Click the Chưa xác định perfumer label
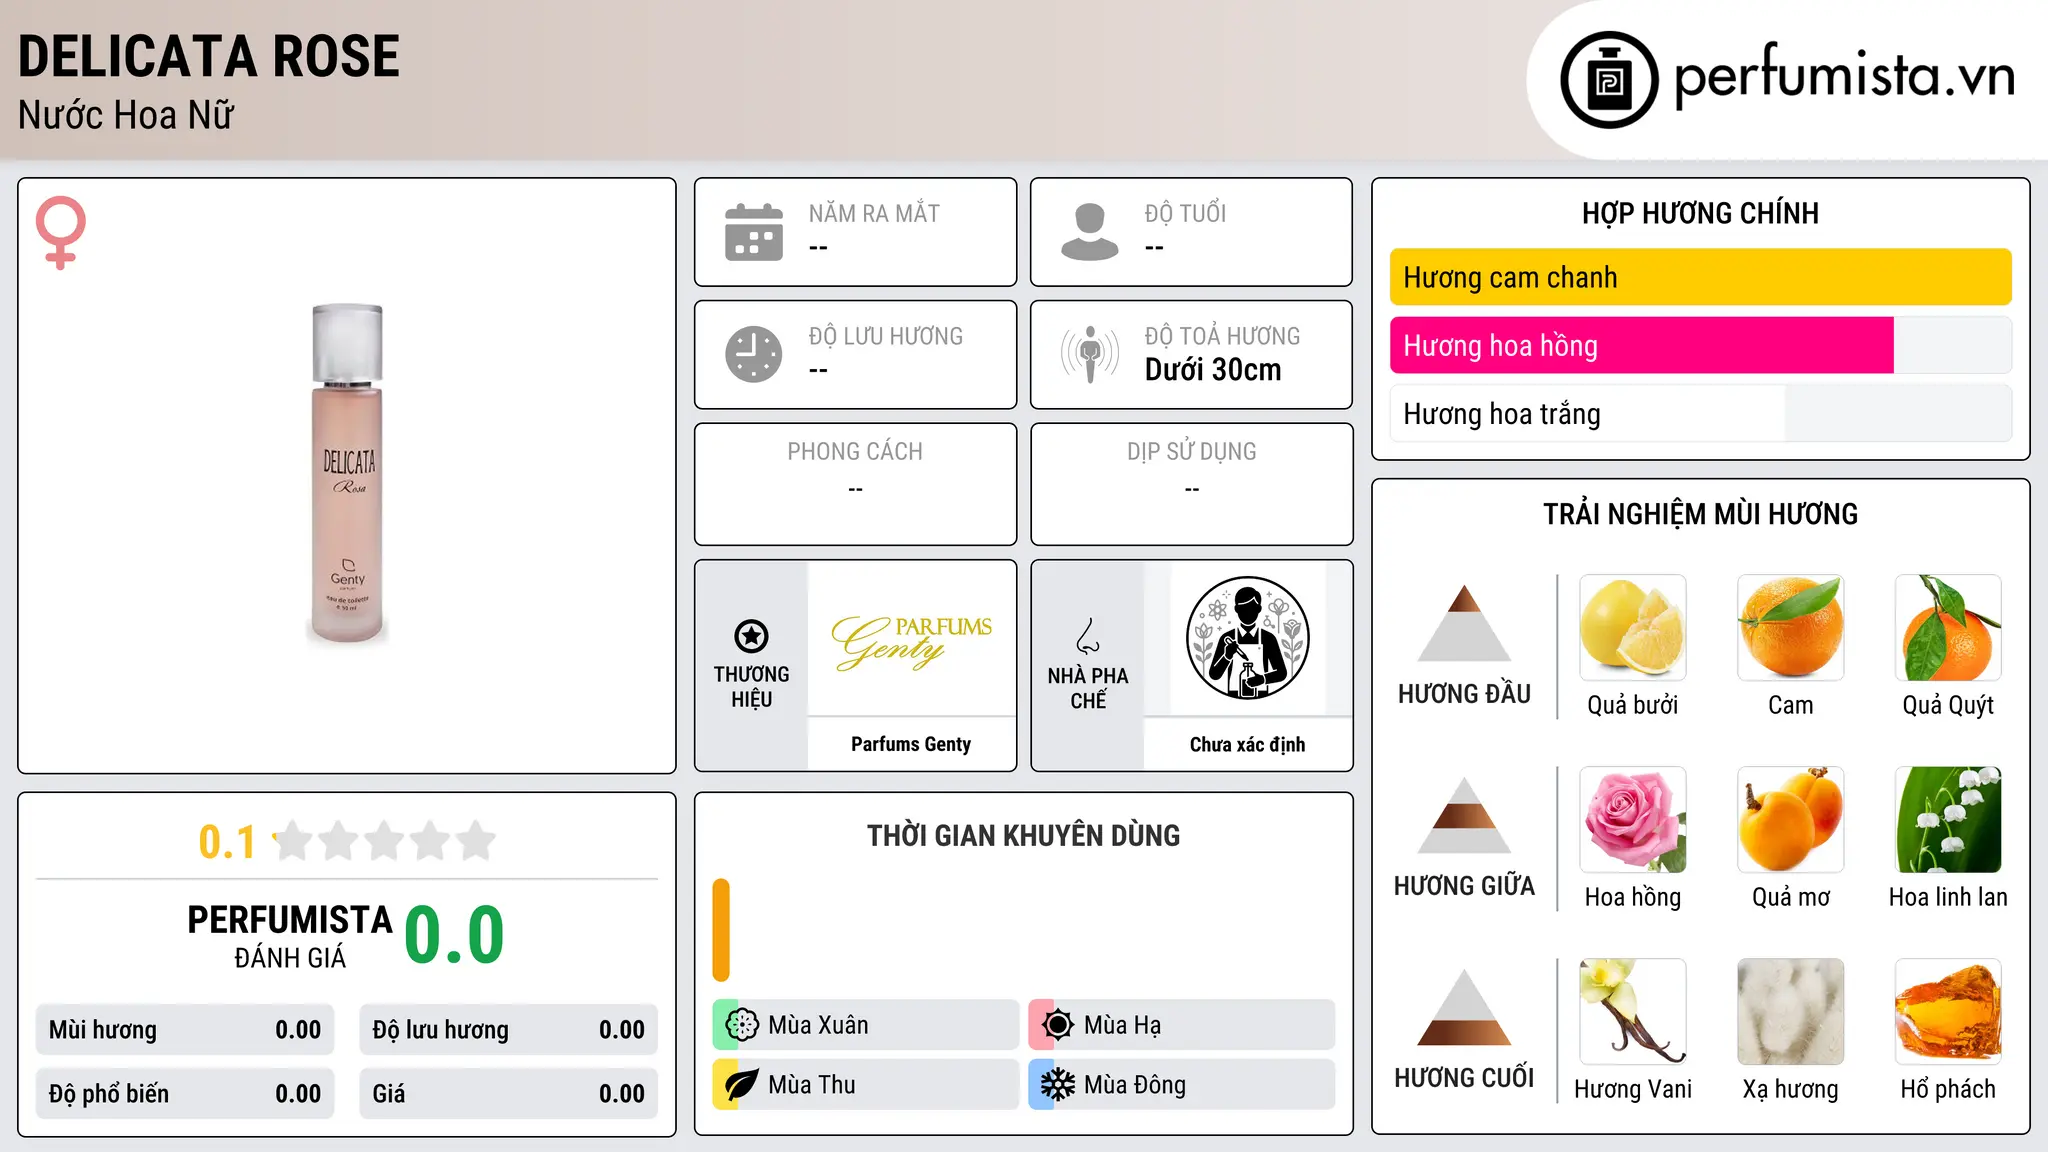The image size is (2048, 1152). point(1247,744)
